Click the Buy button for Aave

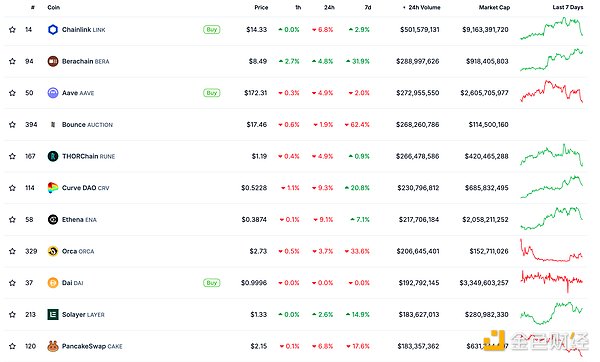212,93
